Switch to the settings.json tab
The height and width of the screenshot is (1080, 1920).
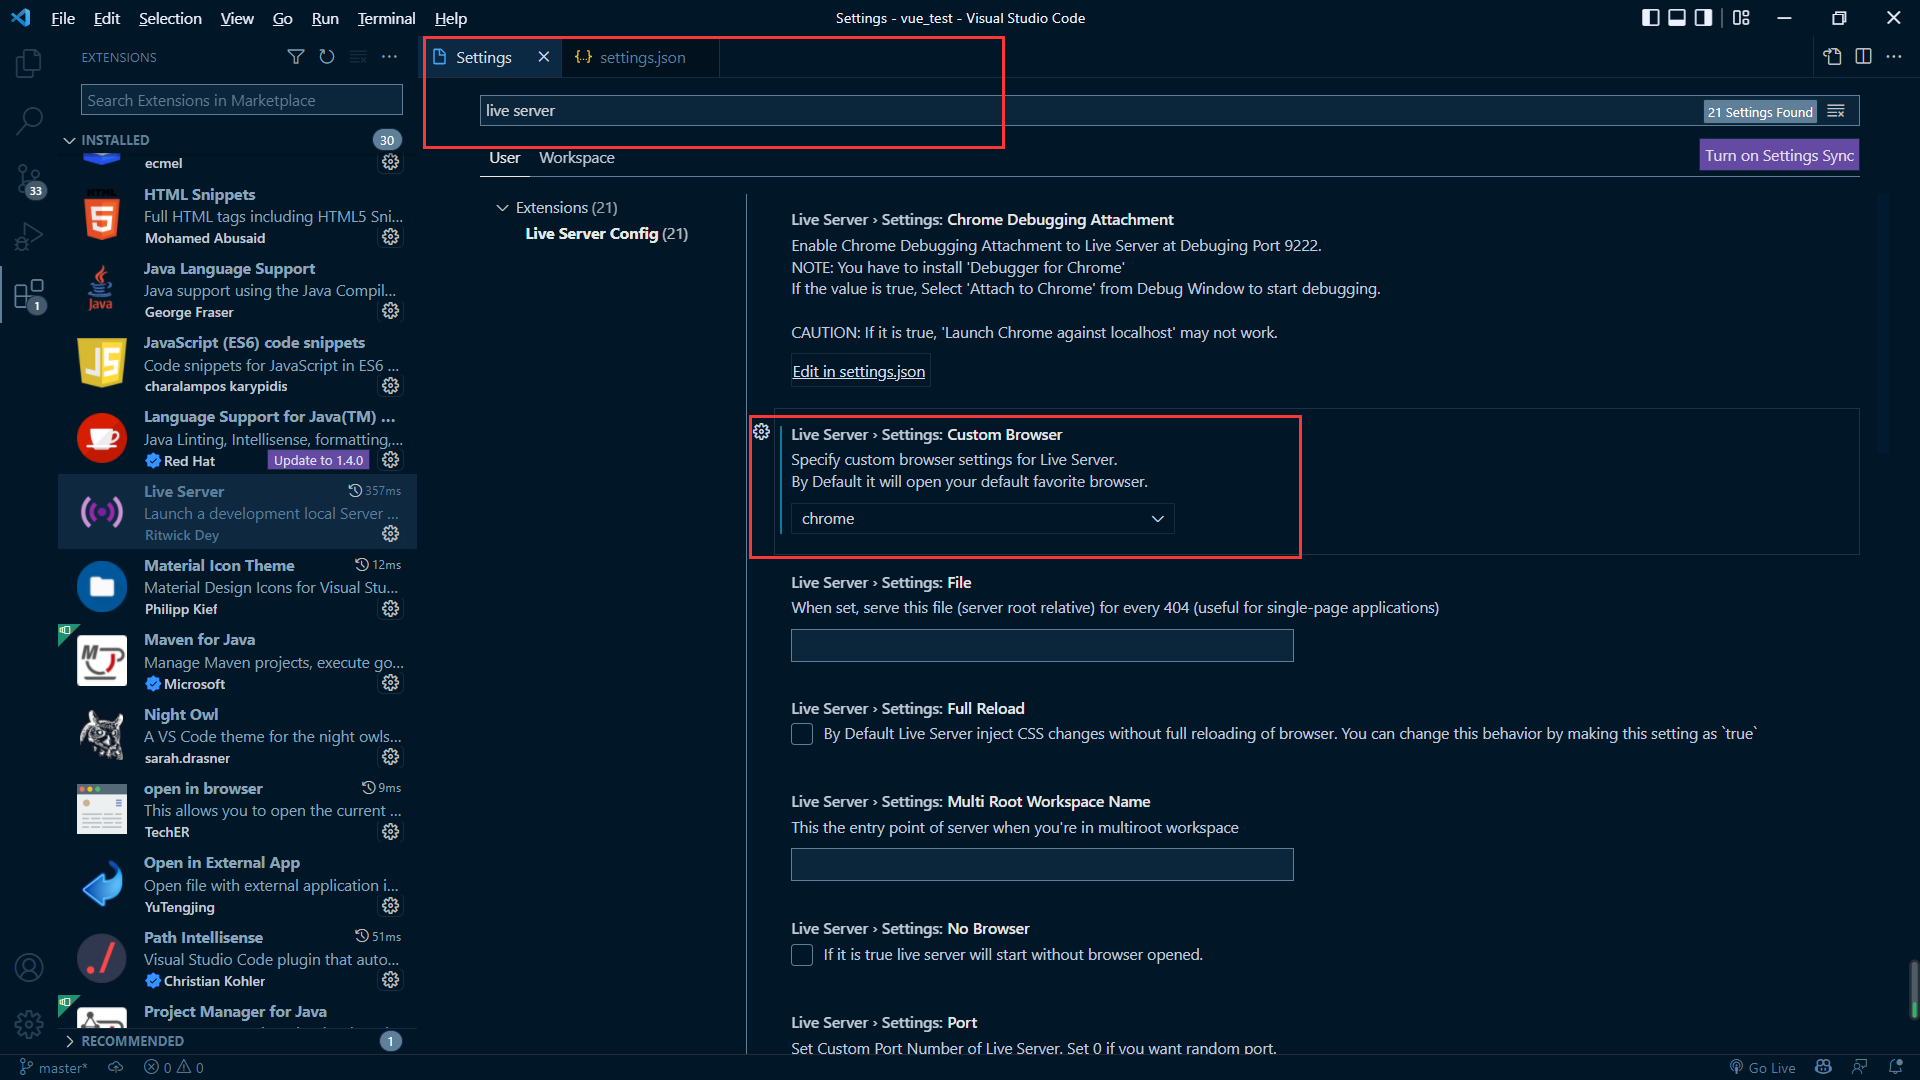pyautogui.click(x=640, y=57)
